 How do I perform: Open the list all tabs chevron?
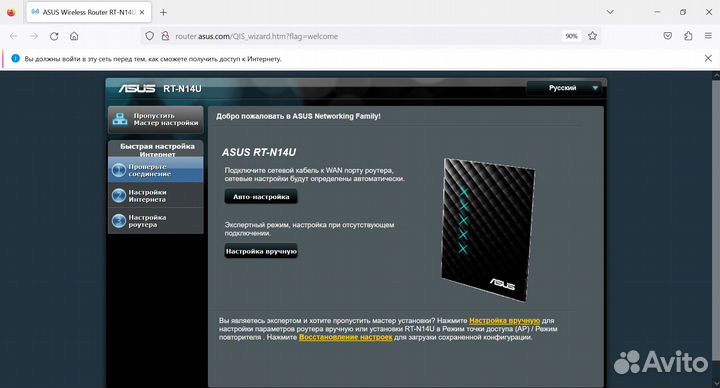coord(610,12)
